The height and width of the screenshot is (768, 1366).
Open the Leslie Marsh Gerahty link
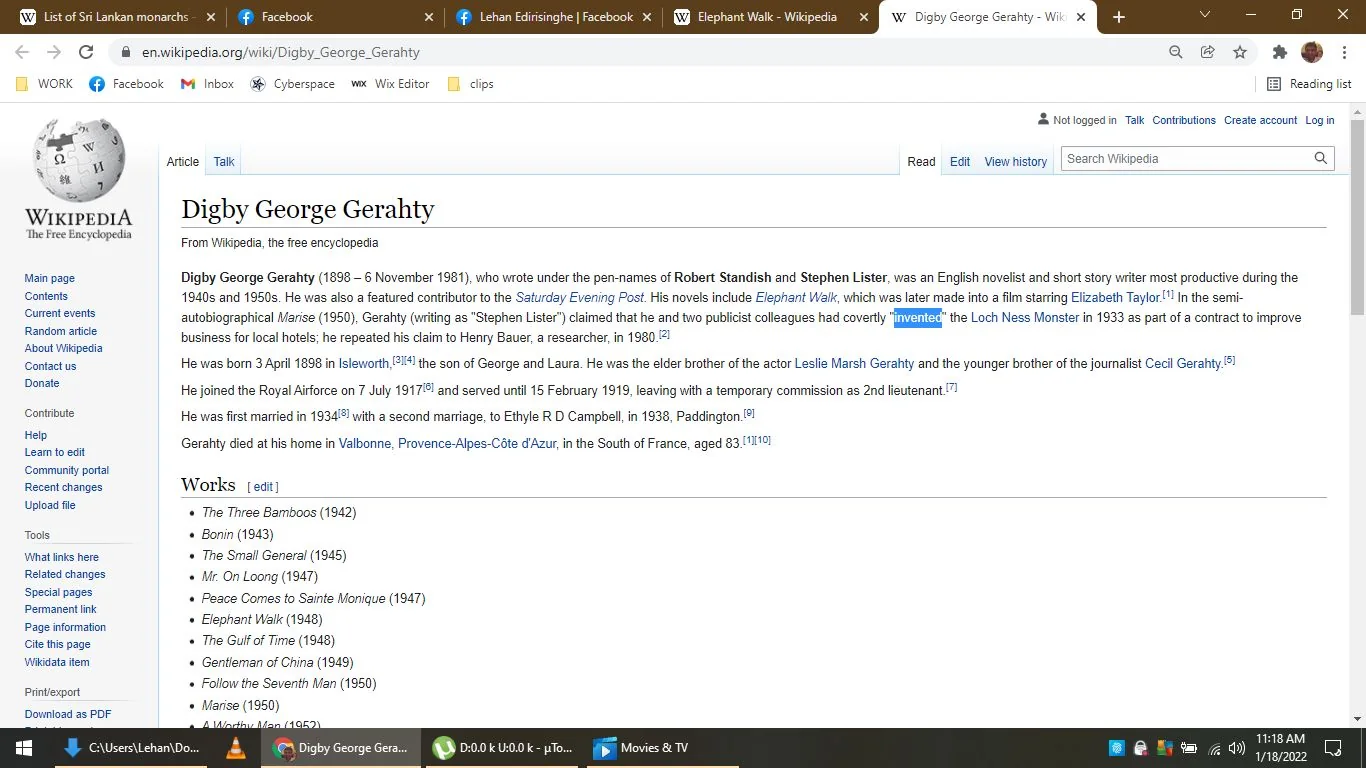854,363
